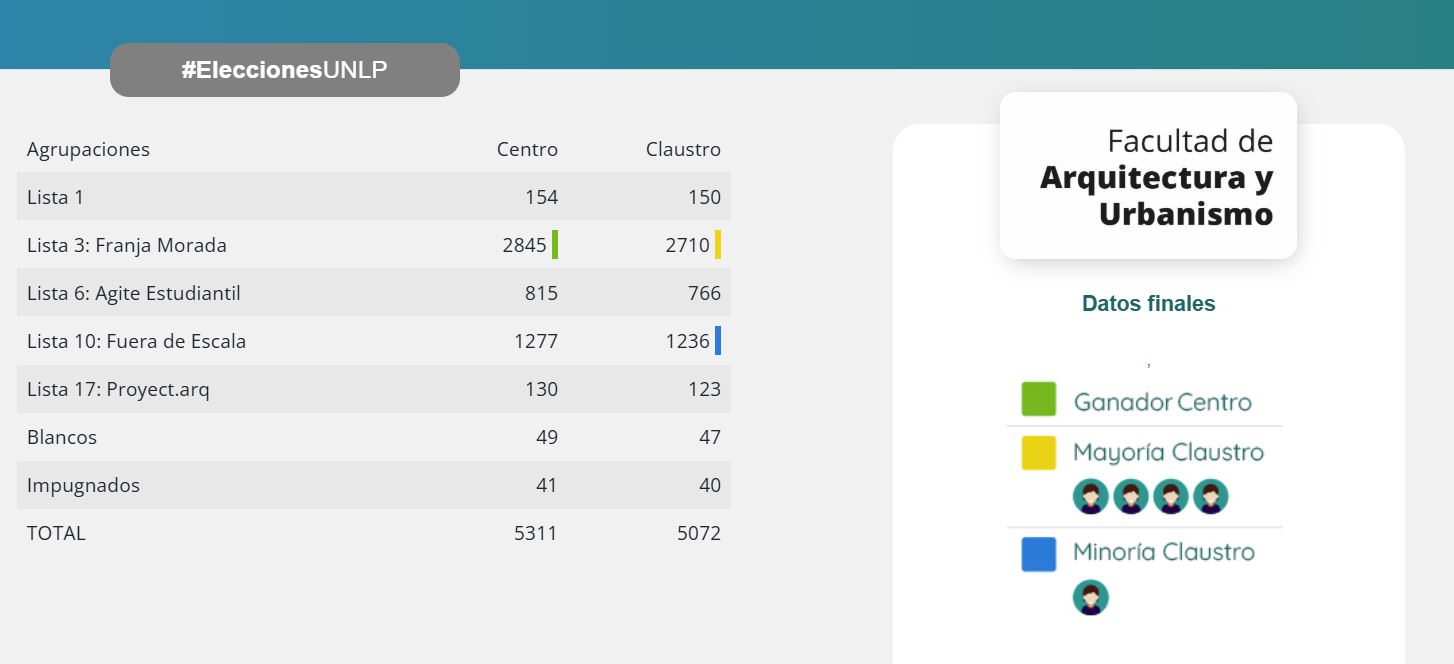Click third person icon under Mayoría Claustro
This screenshot has height=664, width=1454.
(x=1170, y=496)
